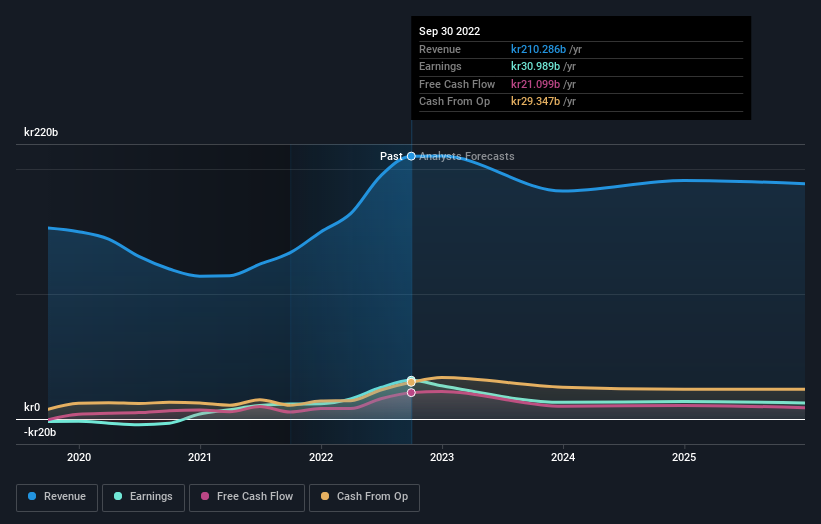Click the Sep 30 2022 tooltip date
This screenshot has height=524, width=821.
point(449,31)
